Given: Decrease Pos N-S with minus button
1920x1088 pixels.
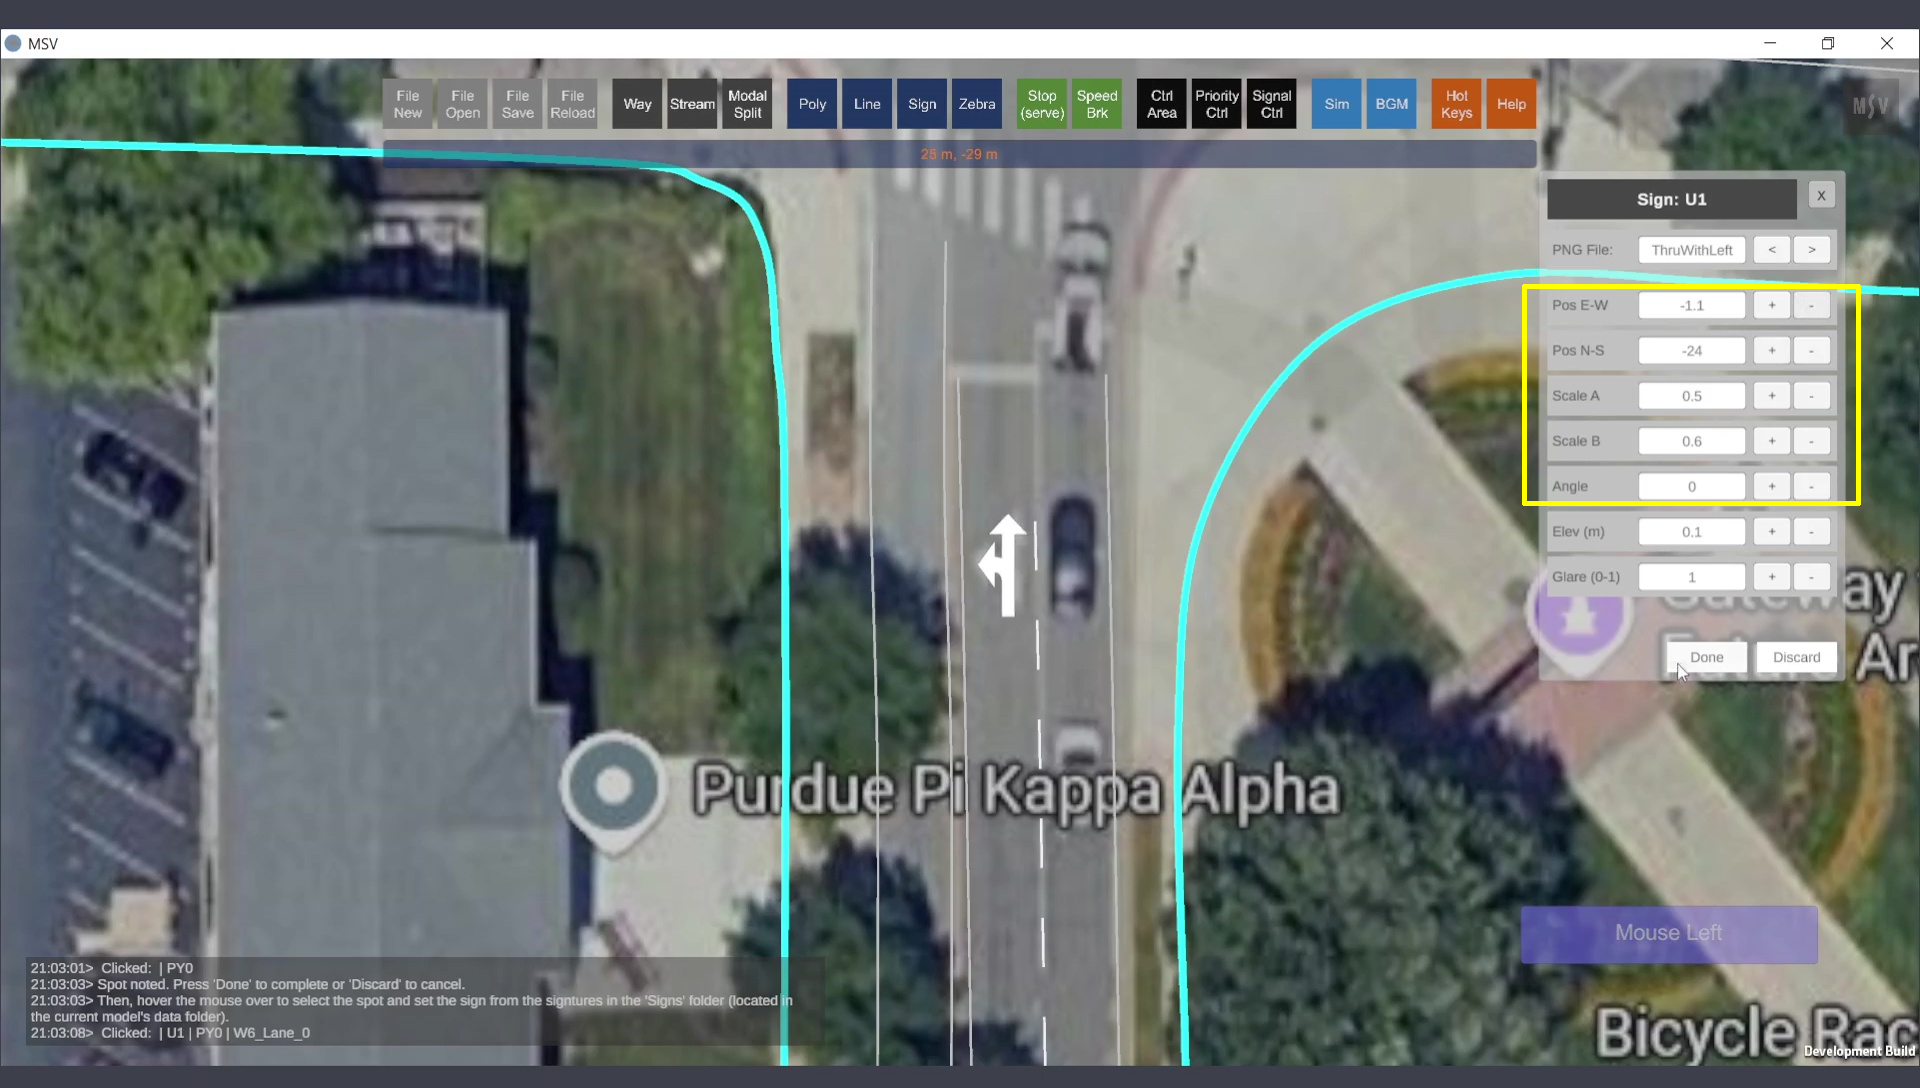Looking at the screenshot, I should pos(1811,351).
